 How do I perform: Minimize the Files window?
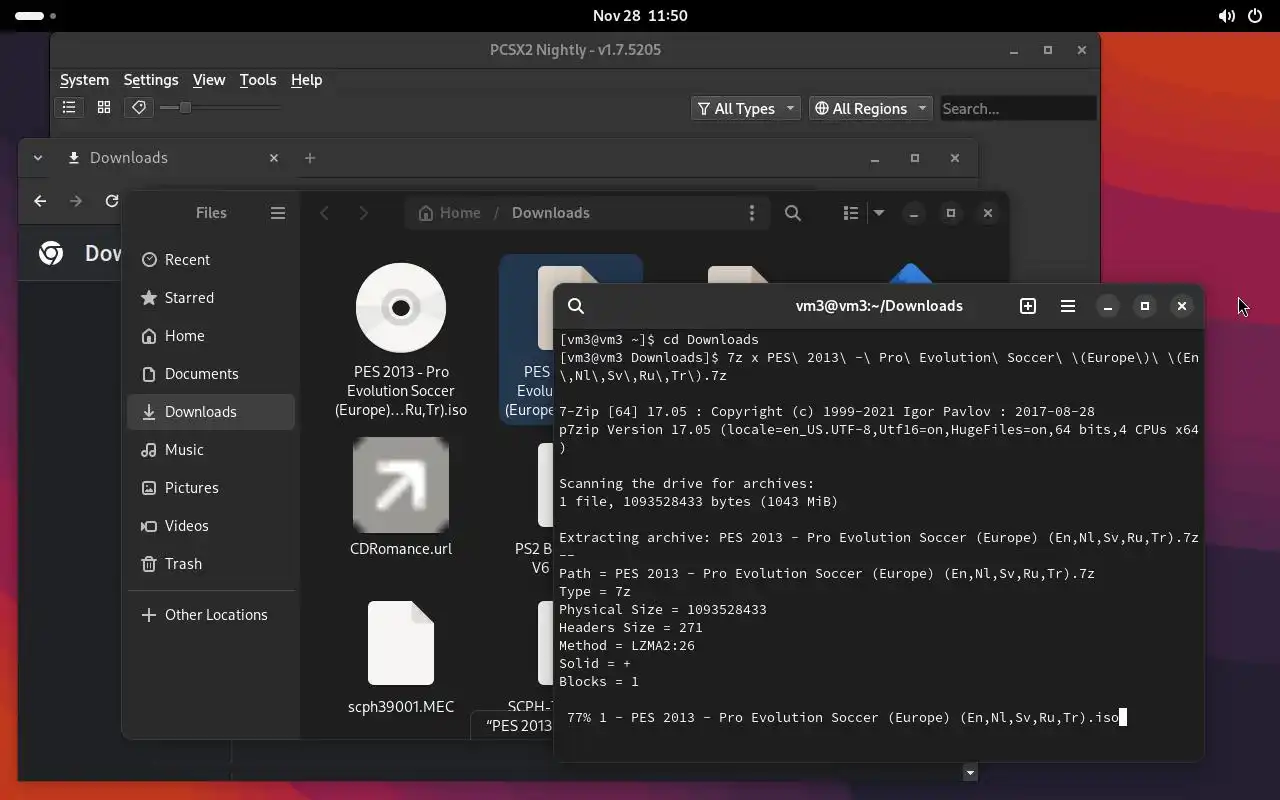pyautogui.click(x=914, y=213)
